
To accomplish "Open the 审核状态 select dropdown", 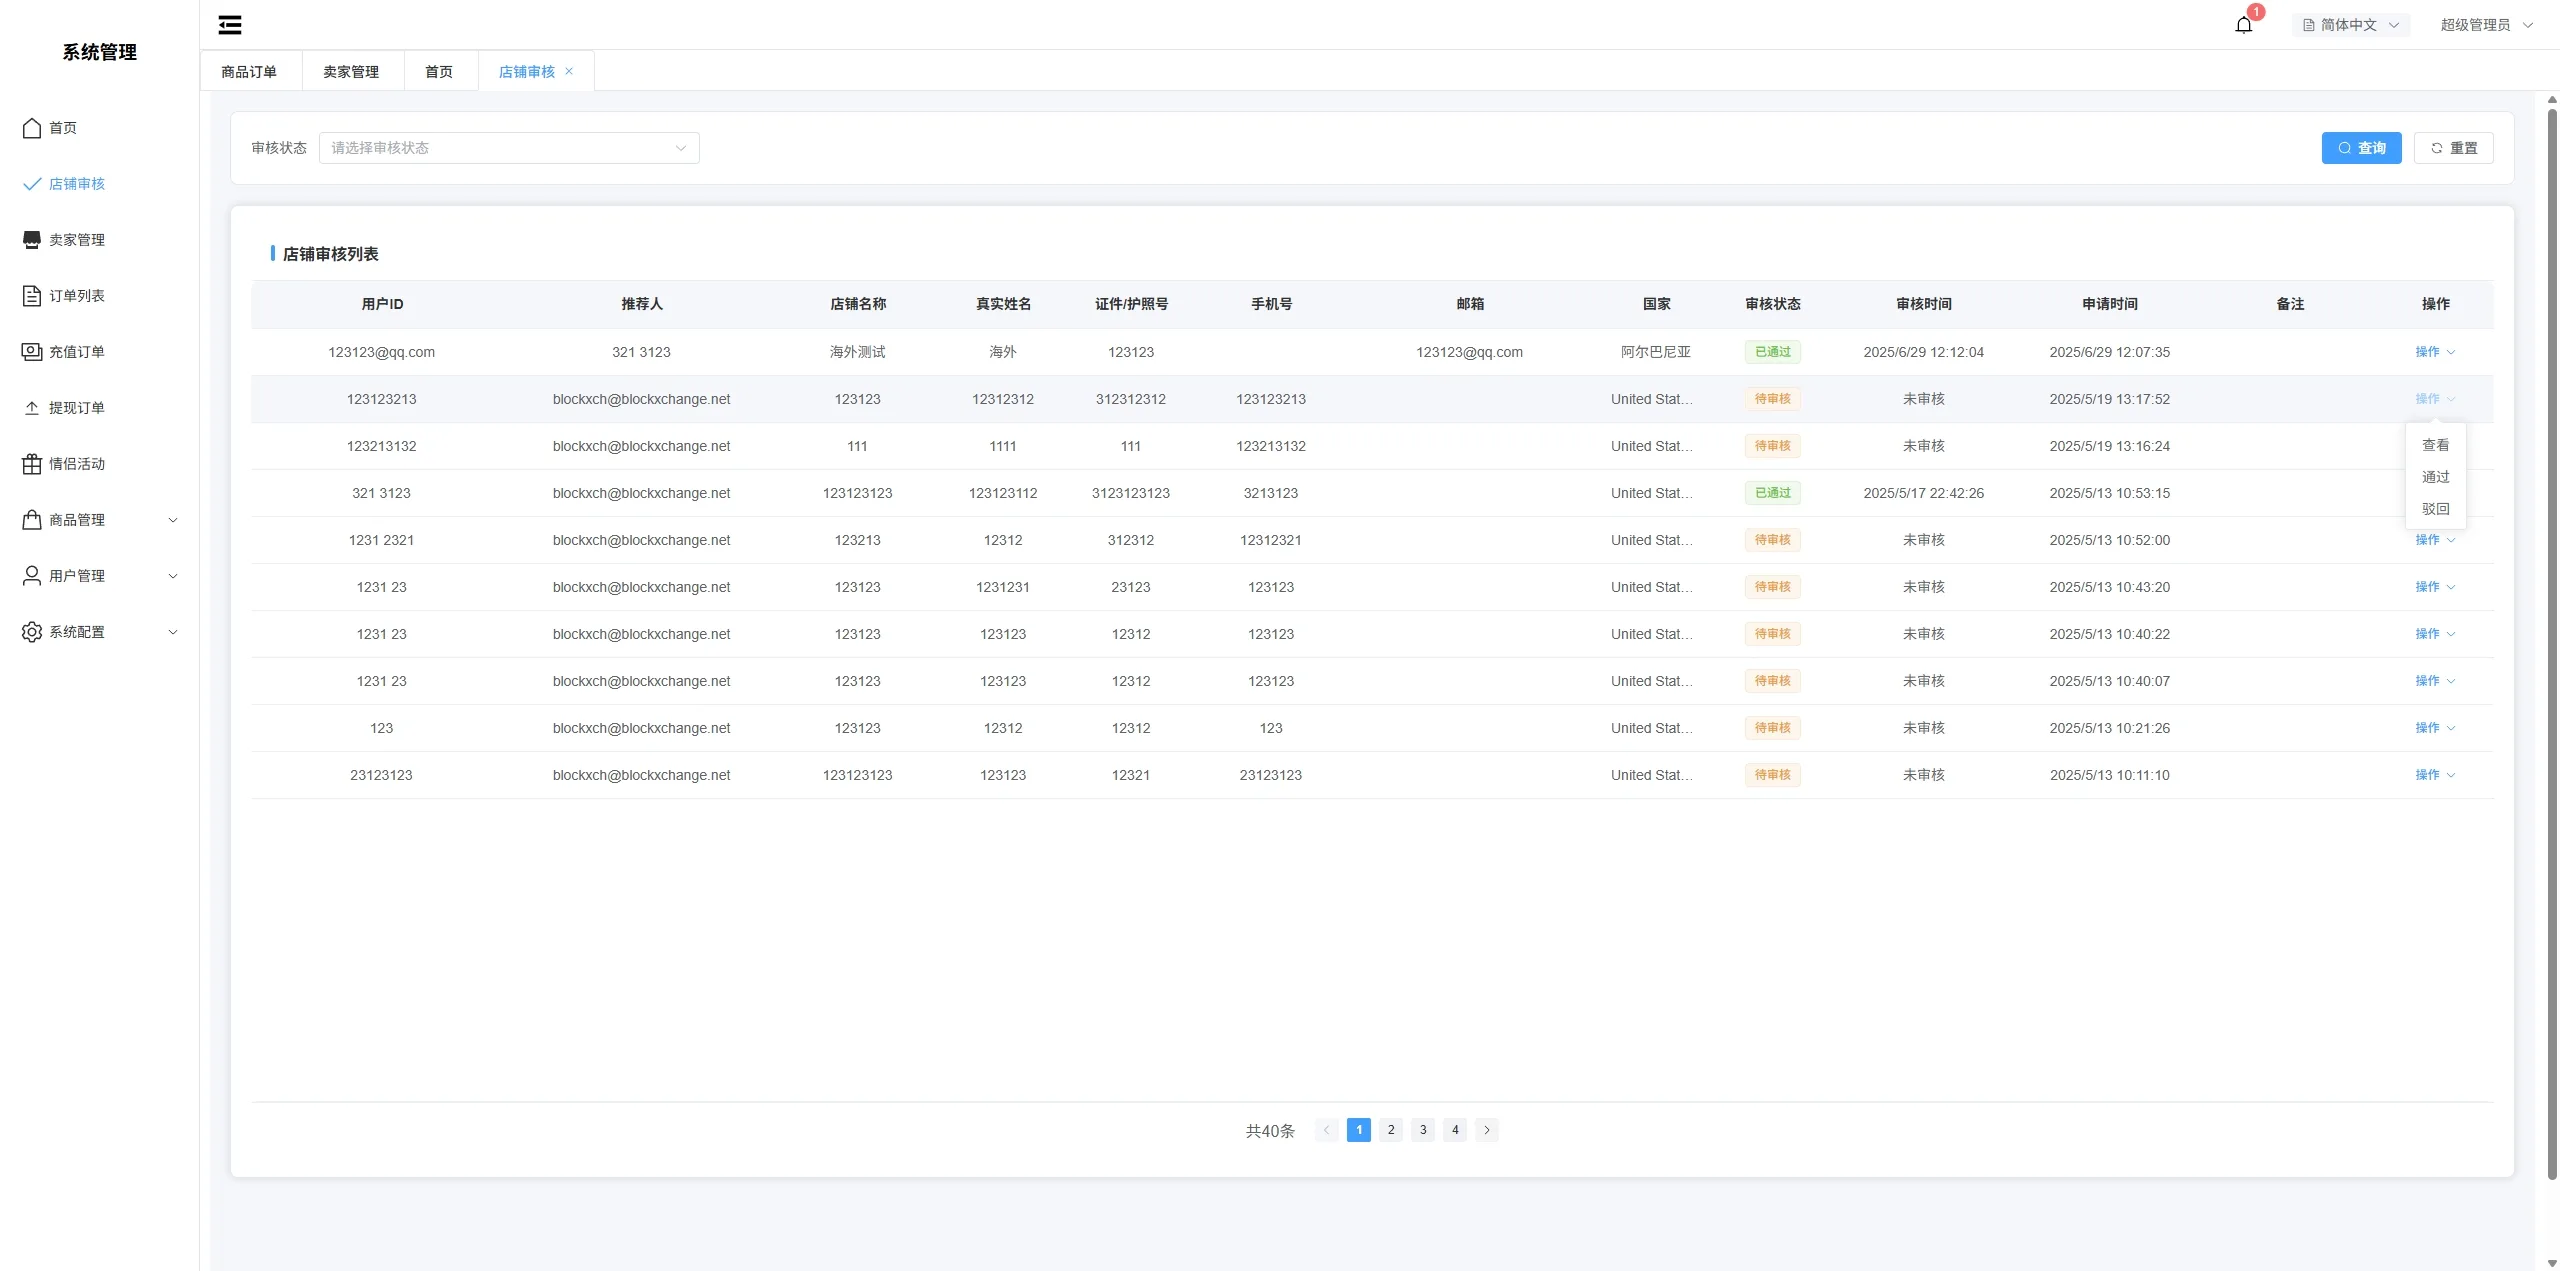I will pyautogui.click(x=509, y=148).
